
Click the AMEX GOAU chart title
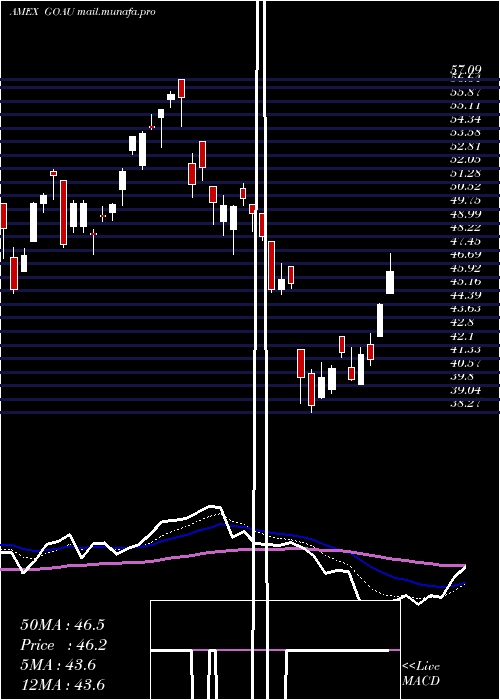point(42,12)
